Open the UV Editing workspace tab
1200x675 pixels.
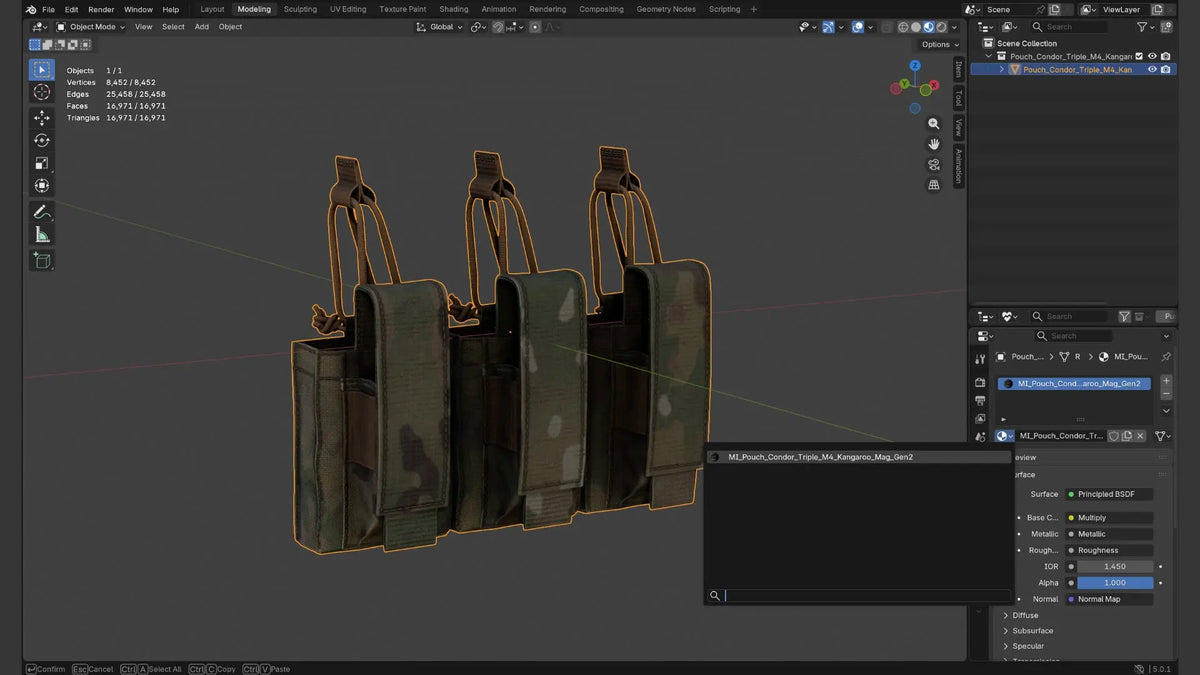pos(348,9)
